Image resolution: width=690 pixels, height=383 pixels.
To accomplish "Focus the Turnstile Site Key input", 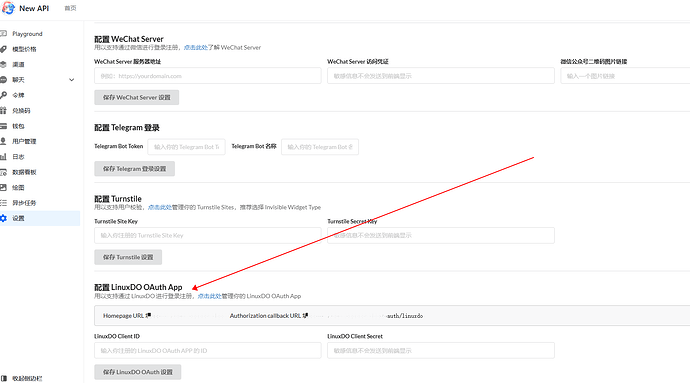I will (x=208, y=236).
